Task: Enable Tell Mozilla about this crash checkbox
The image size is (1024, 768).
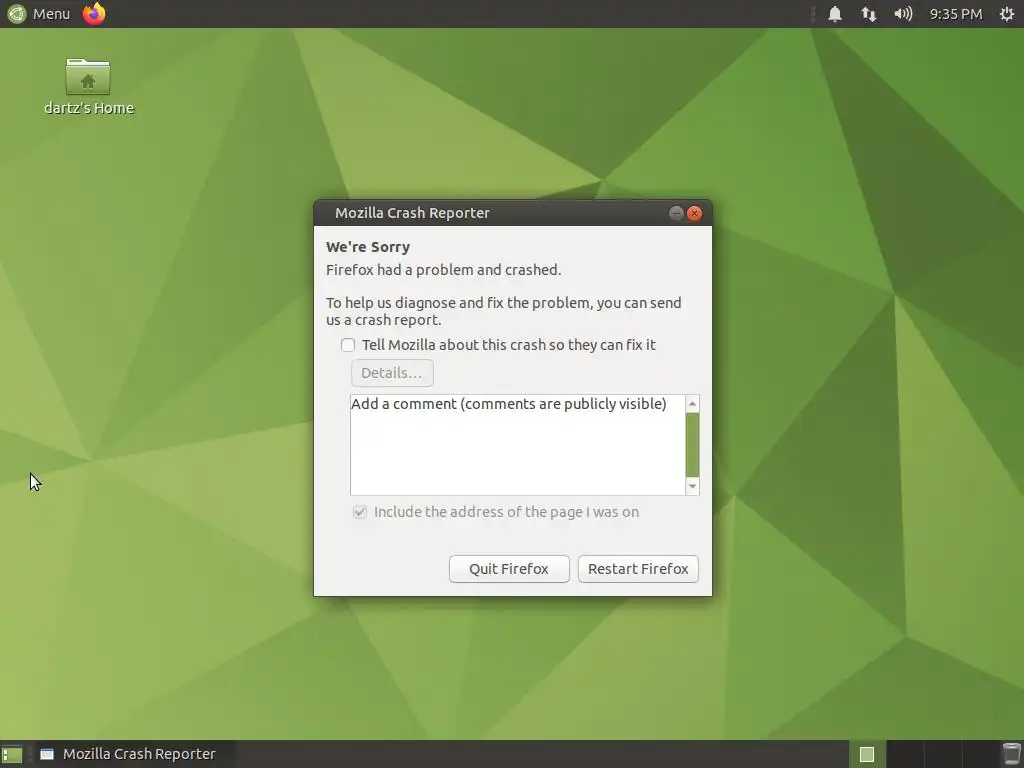Action: (348, 345)
